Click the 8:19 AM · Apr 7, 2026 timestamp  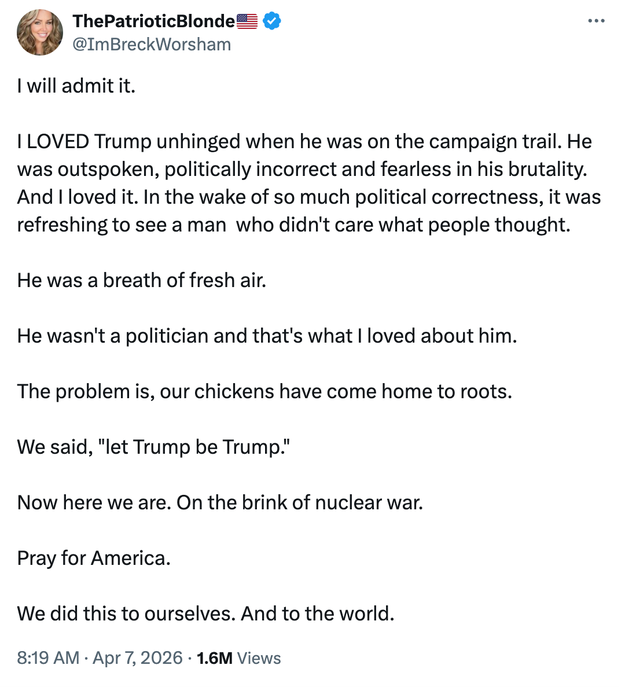pos(100,658)
